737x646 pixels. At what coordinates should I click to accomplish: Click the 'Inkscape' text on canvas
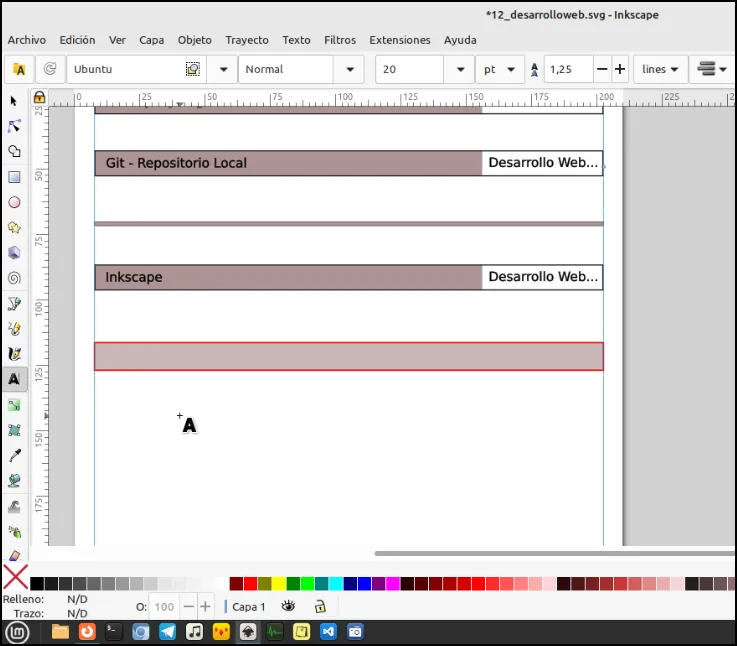point(133,277)
